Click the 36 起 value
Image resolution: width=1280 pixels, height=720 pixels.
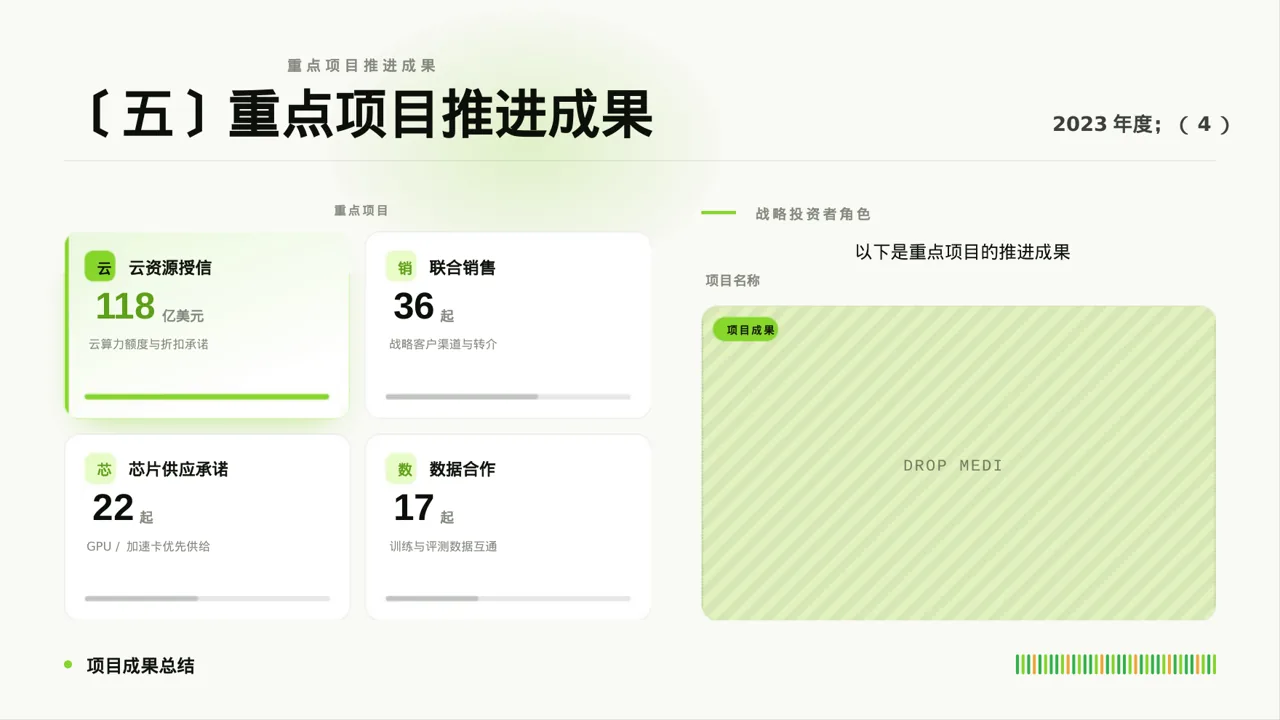coord(423,307)
